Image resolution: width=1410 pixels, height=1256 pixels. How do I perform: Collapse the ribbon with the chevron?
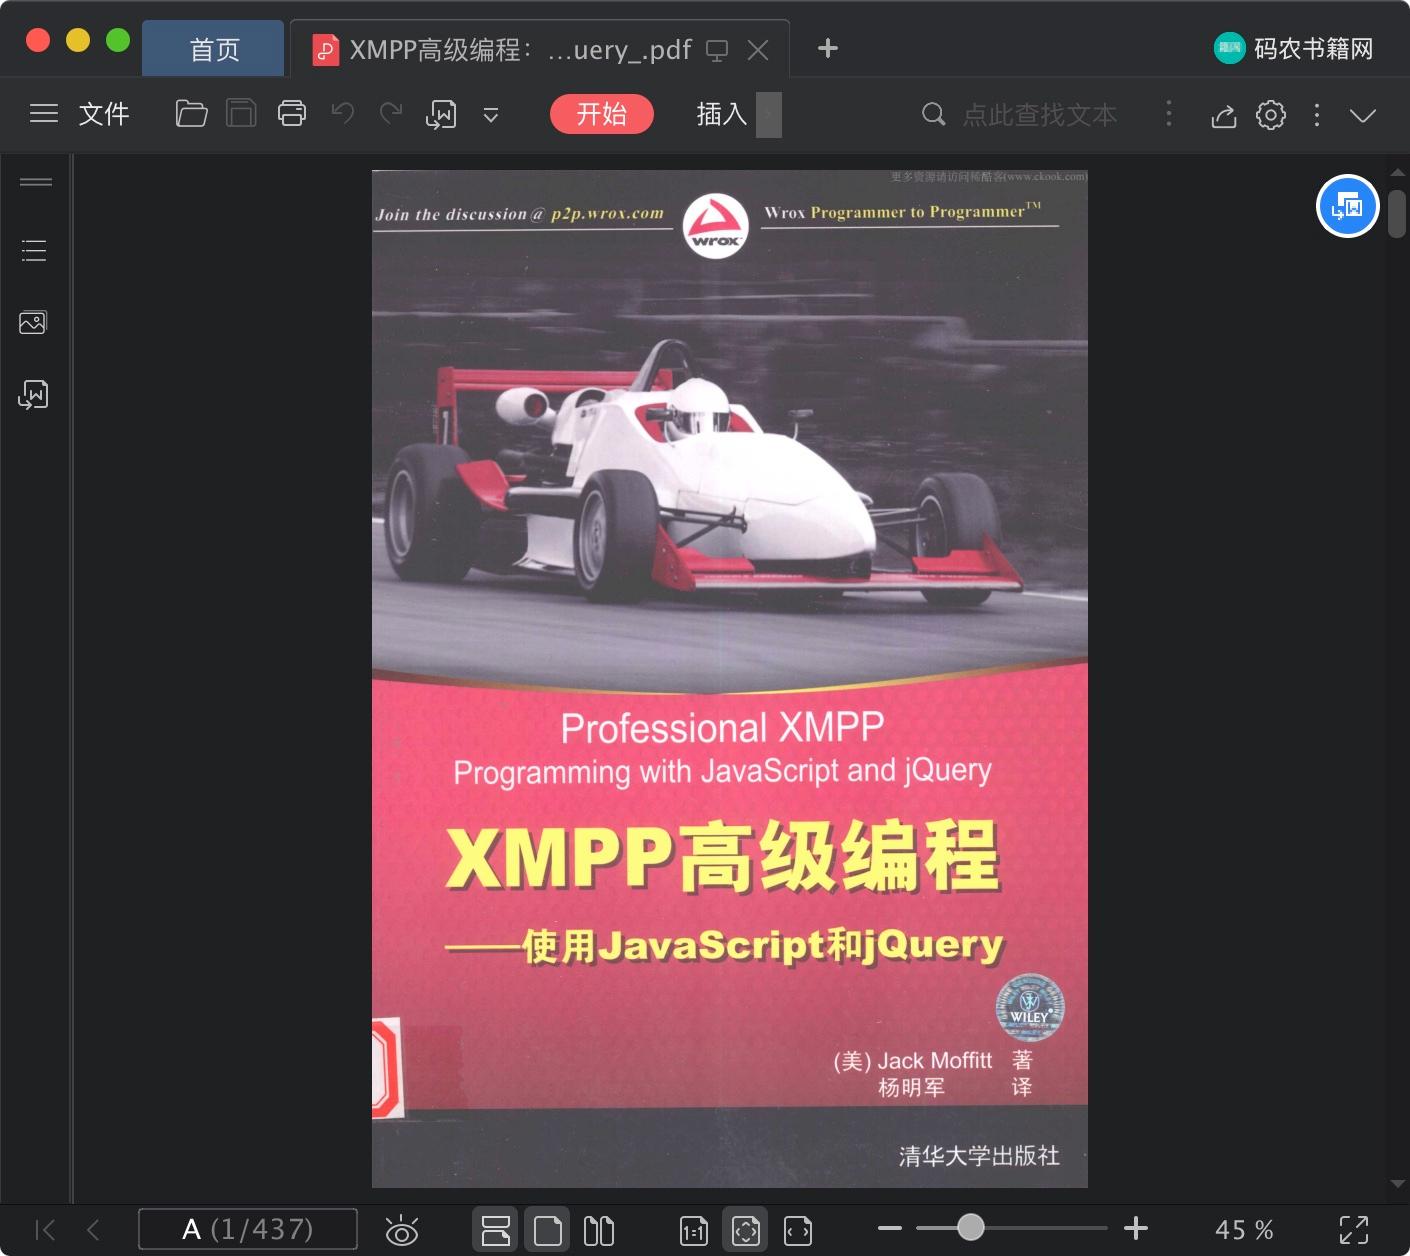coord(1363,115)
